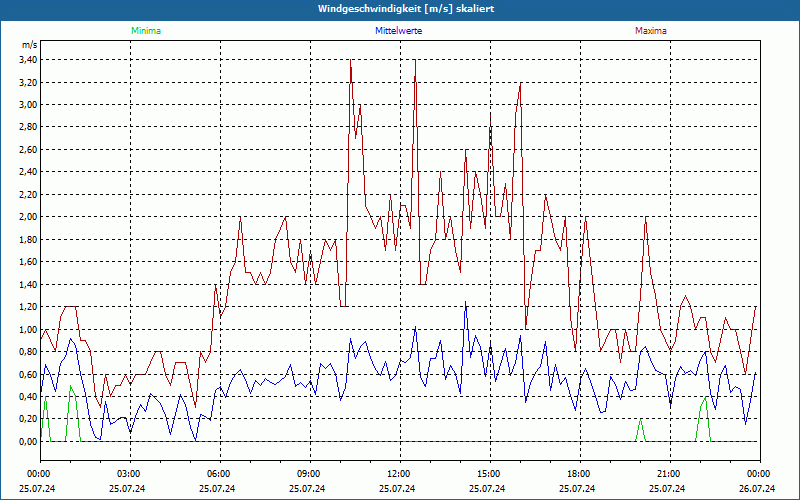This screenshot has width=800, height=500.
Task: Click the '0,00' y-axis value
Action: pos(29,441)
